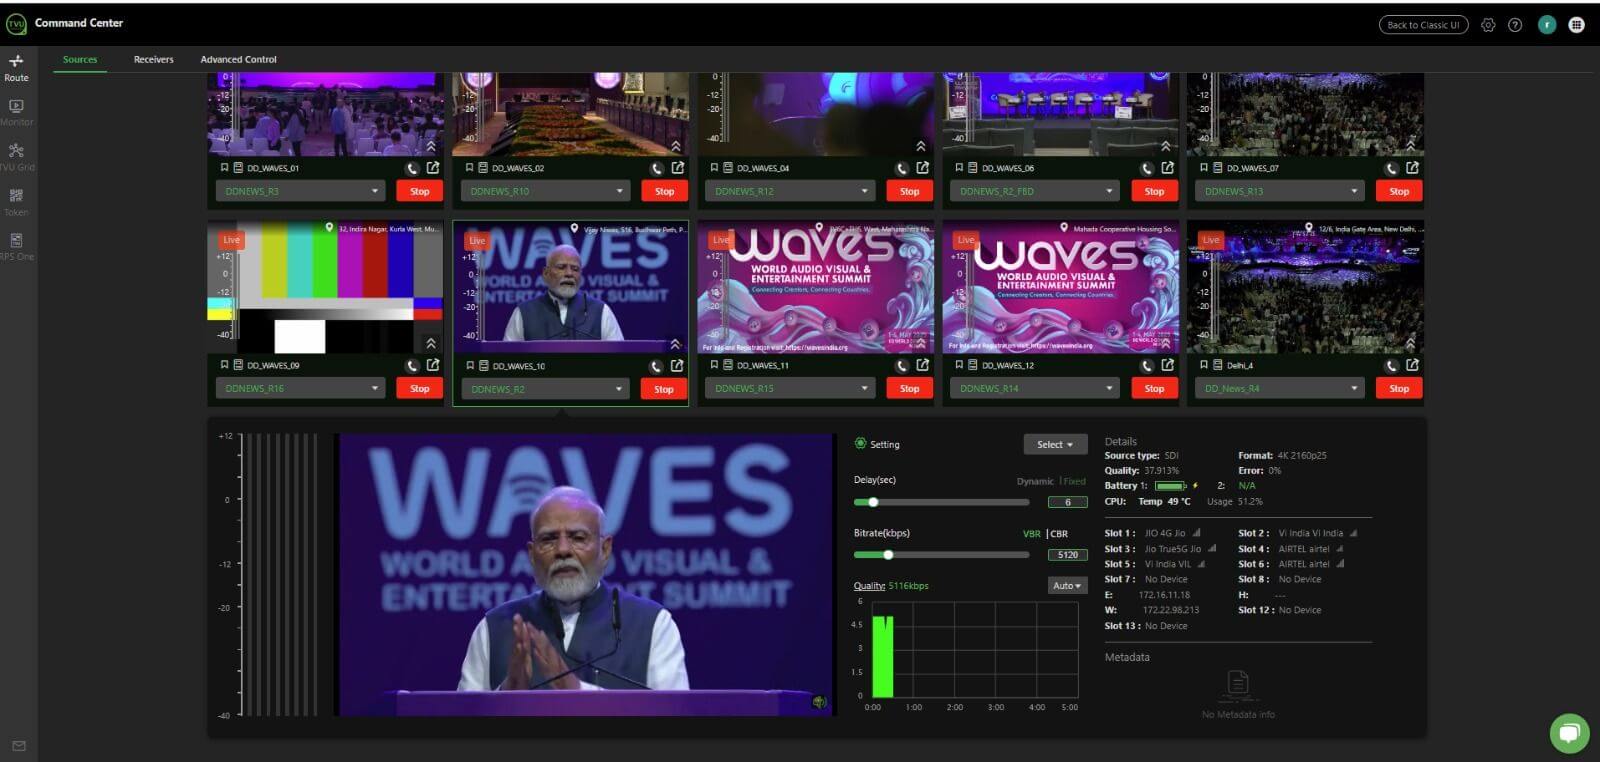Image resolution: width=1600 pixels, height=762 pixels.
Task: Select VBR bitrate mode
Action: click(x=1031, y=534)
